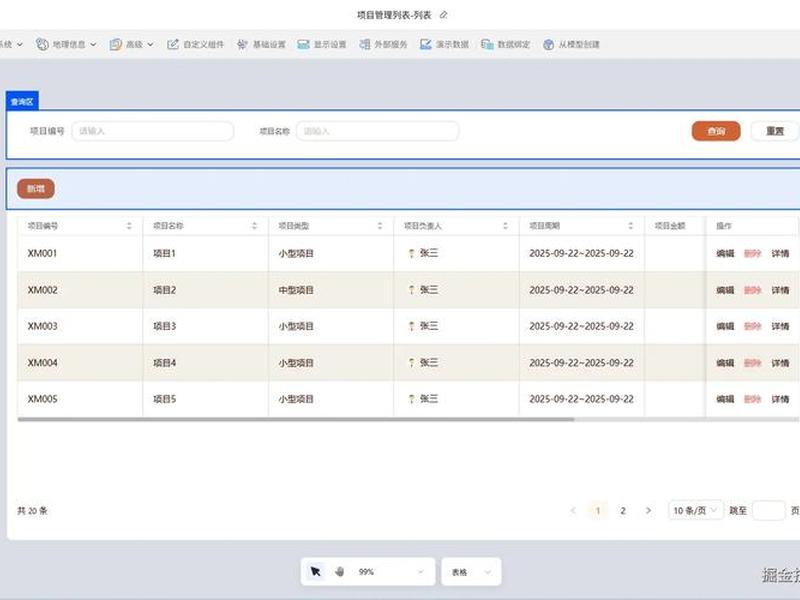Screen dimensions: 800x600
Task: Focus the 项目编号 input field
Action: (x=153, y=131)
